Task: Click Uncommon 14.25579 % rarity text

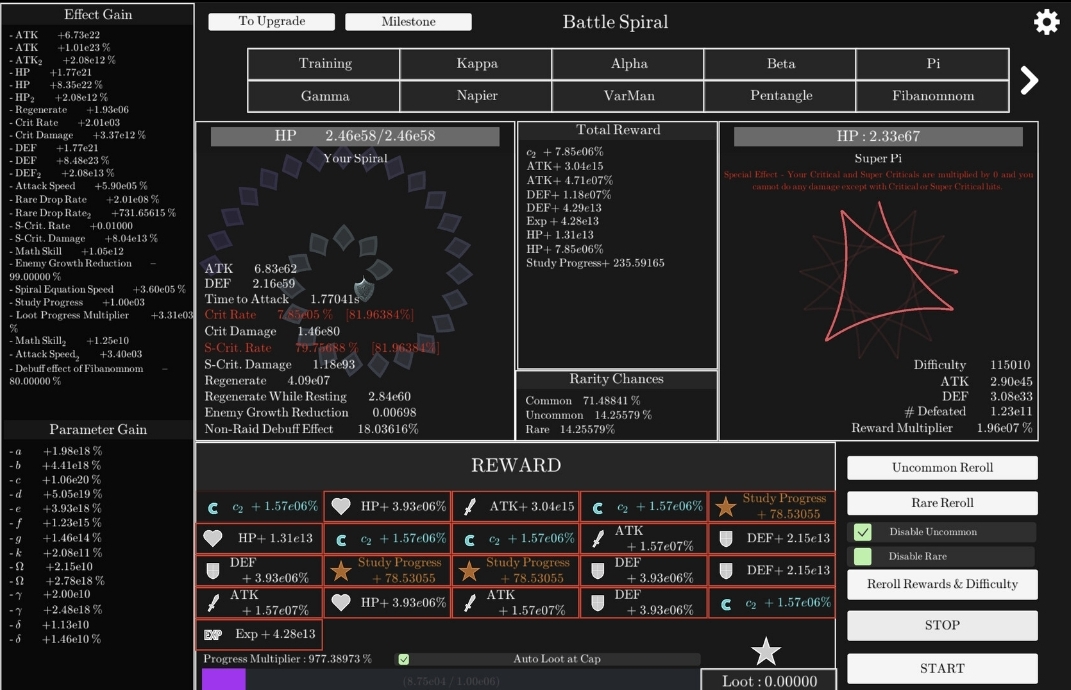Action: coord(588,415)
